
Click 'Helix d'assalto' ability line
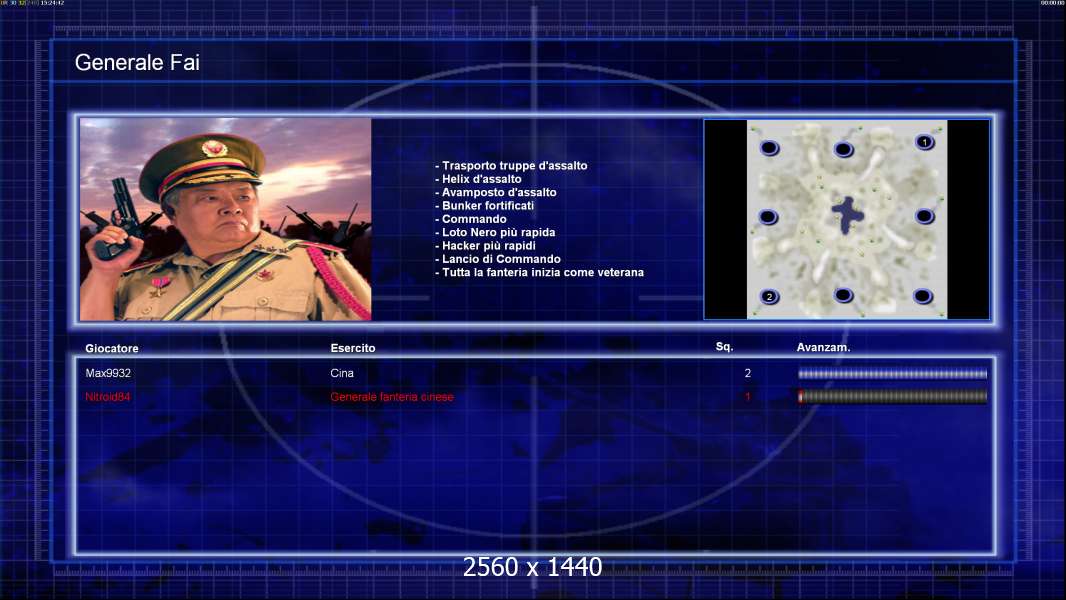tap(479, 179)
